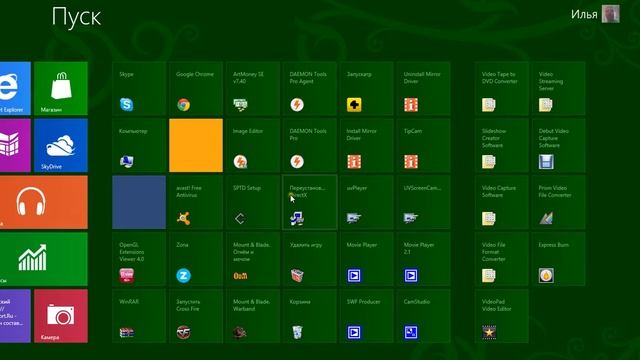Open Video Tape to DVD Converter tile
Screen dimensions: 640x360
(502, 89)
